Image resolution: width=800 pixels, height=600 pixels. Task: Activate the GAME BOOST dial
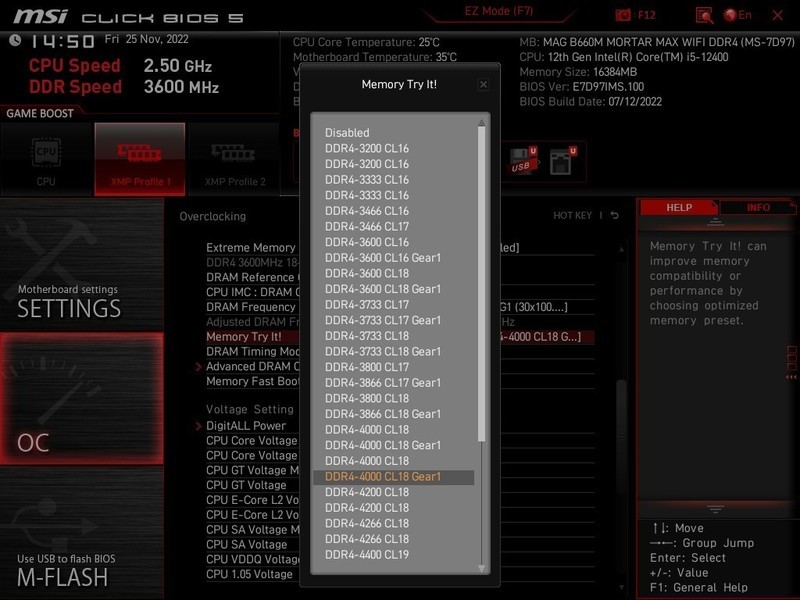point(38,112)
